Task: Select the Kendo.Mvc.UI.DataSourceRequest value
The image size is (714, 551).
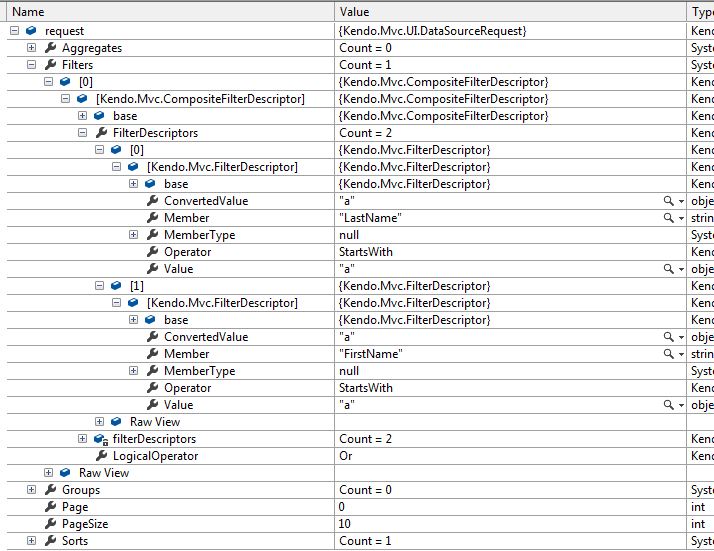Action: click(432, 31)
